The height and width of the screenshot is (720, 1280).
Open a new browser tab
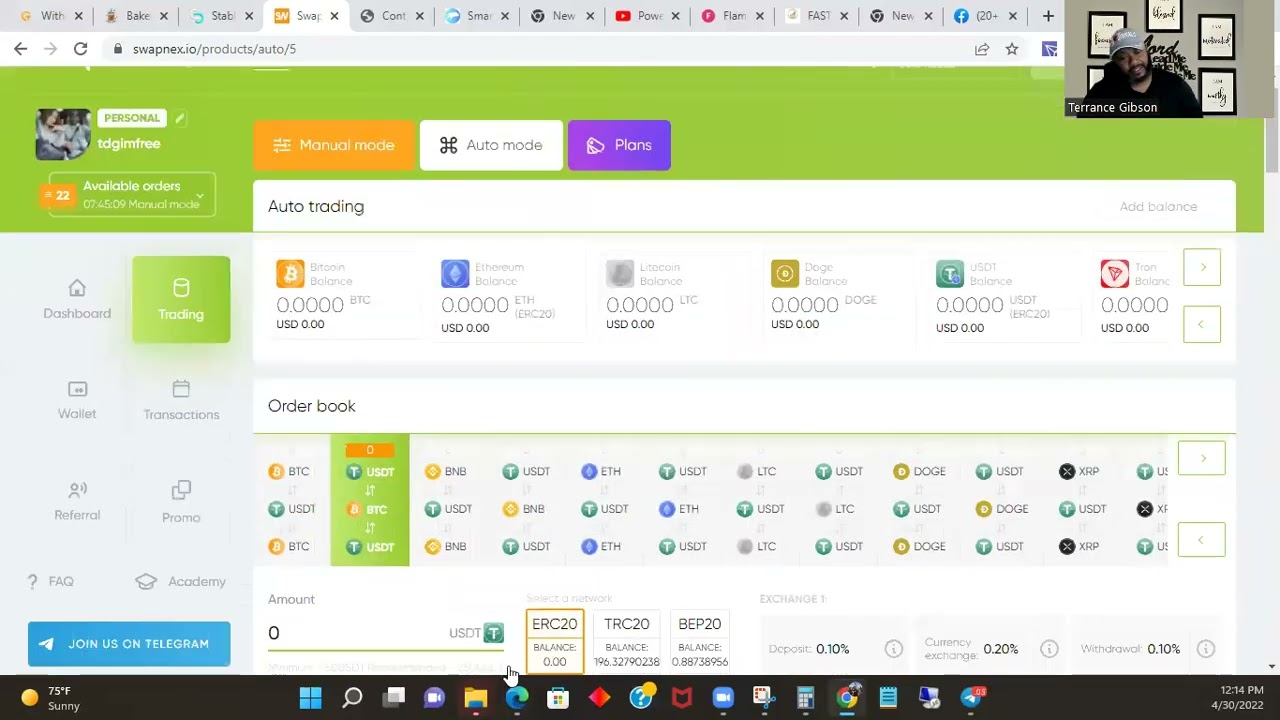(x=1048, y=16)
